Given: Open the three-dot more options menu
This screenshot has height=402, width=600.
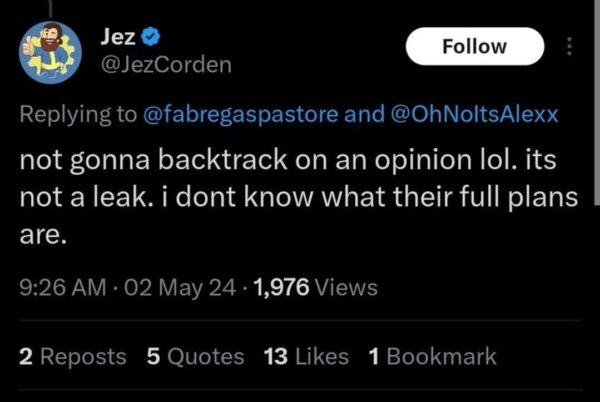Looking at the screenshot, I should tap(570, 46).
